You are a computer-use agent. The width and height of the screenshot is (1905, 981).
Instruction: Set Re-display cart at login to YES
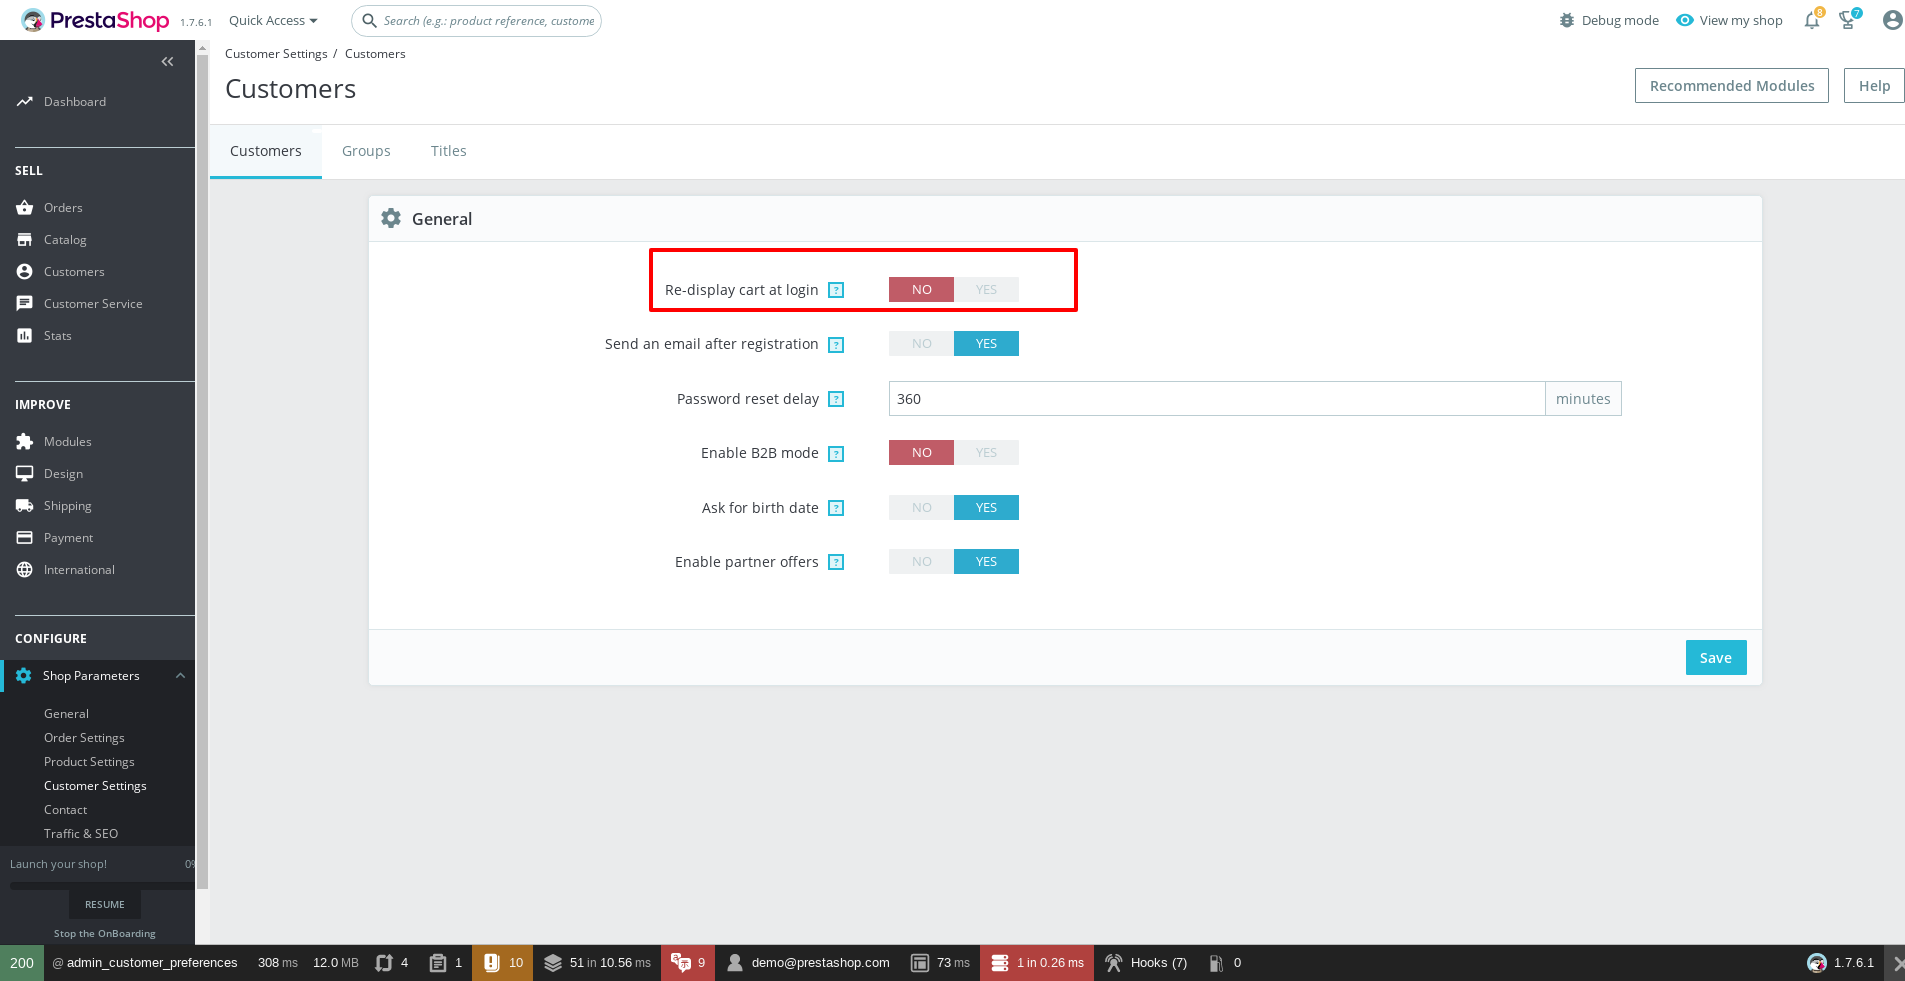(986, 290)
